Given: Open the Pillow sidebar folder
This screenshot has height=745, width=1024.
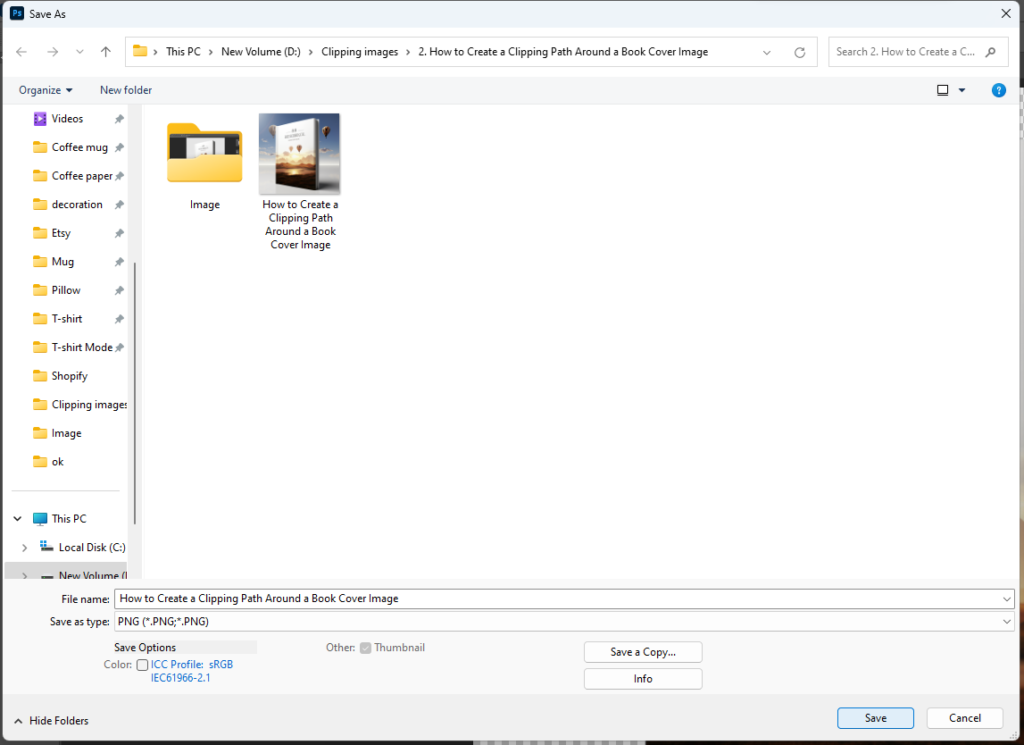Looking at the screenshot, I should 66,291.
